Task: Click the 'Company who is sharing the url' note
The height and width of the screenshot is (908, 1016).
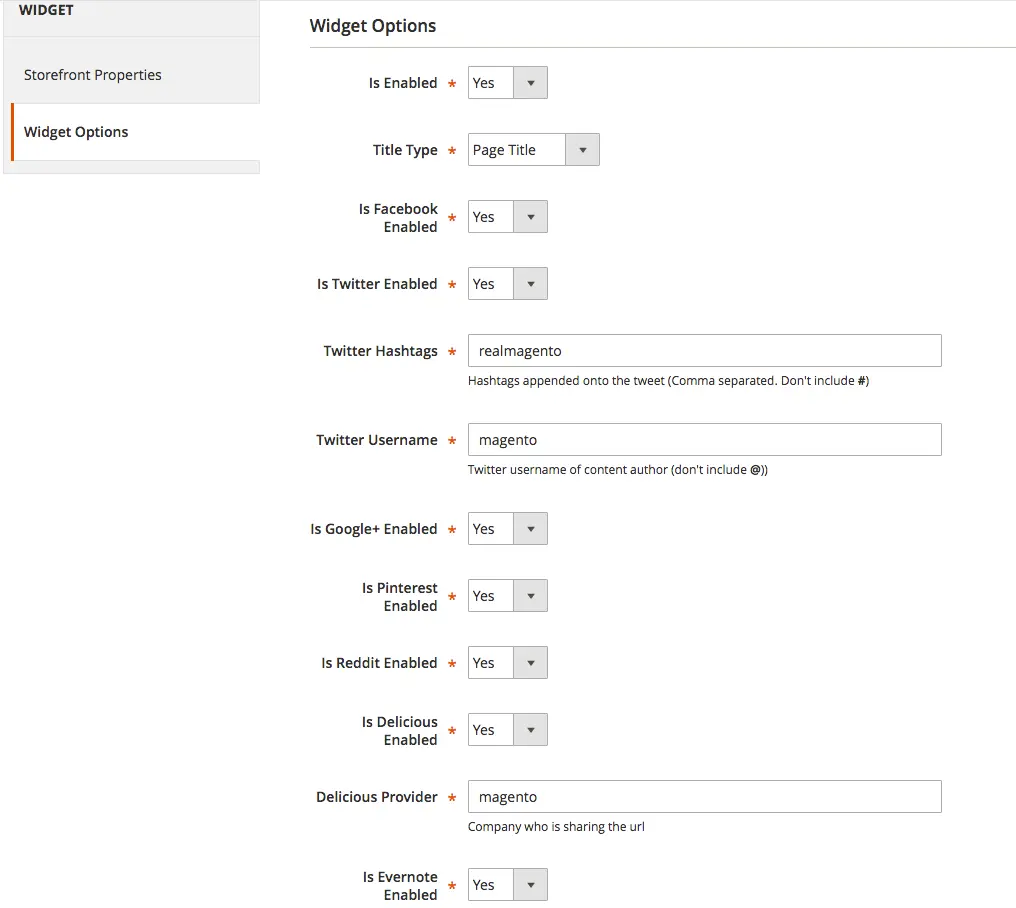Action: click(556, 827)
